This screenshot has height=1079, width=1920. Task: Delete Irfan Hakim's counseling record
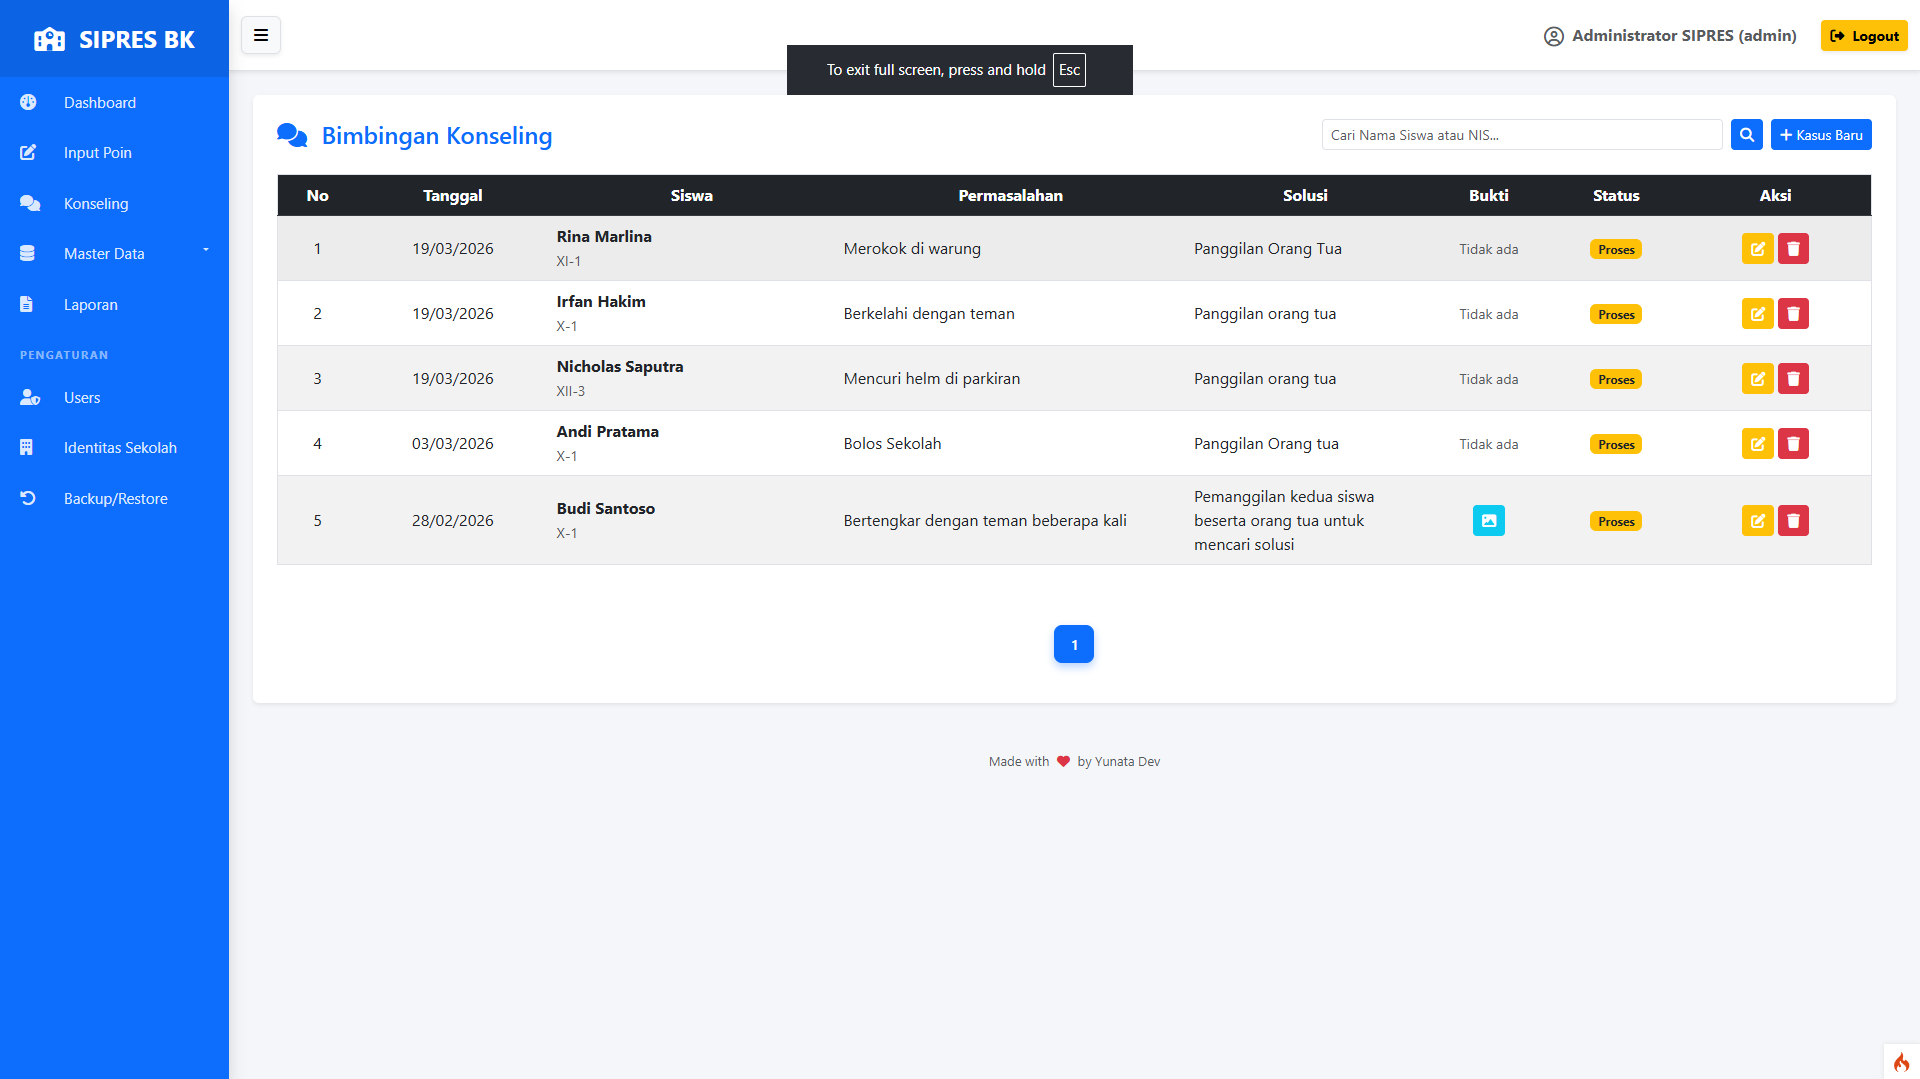point(1793,314)
